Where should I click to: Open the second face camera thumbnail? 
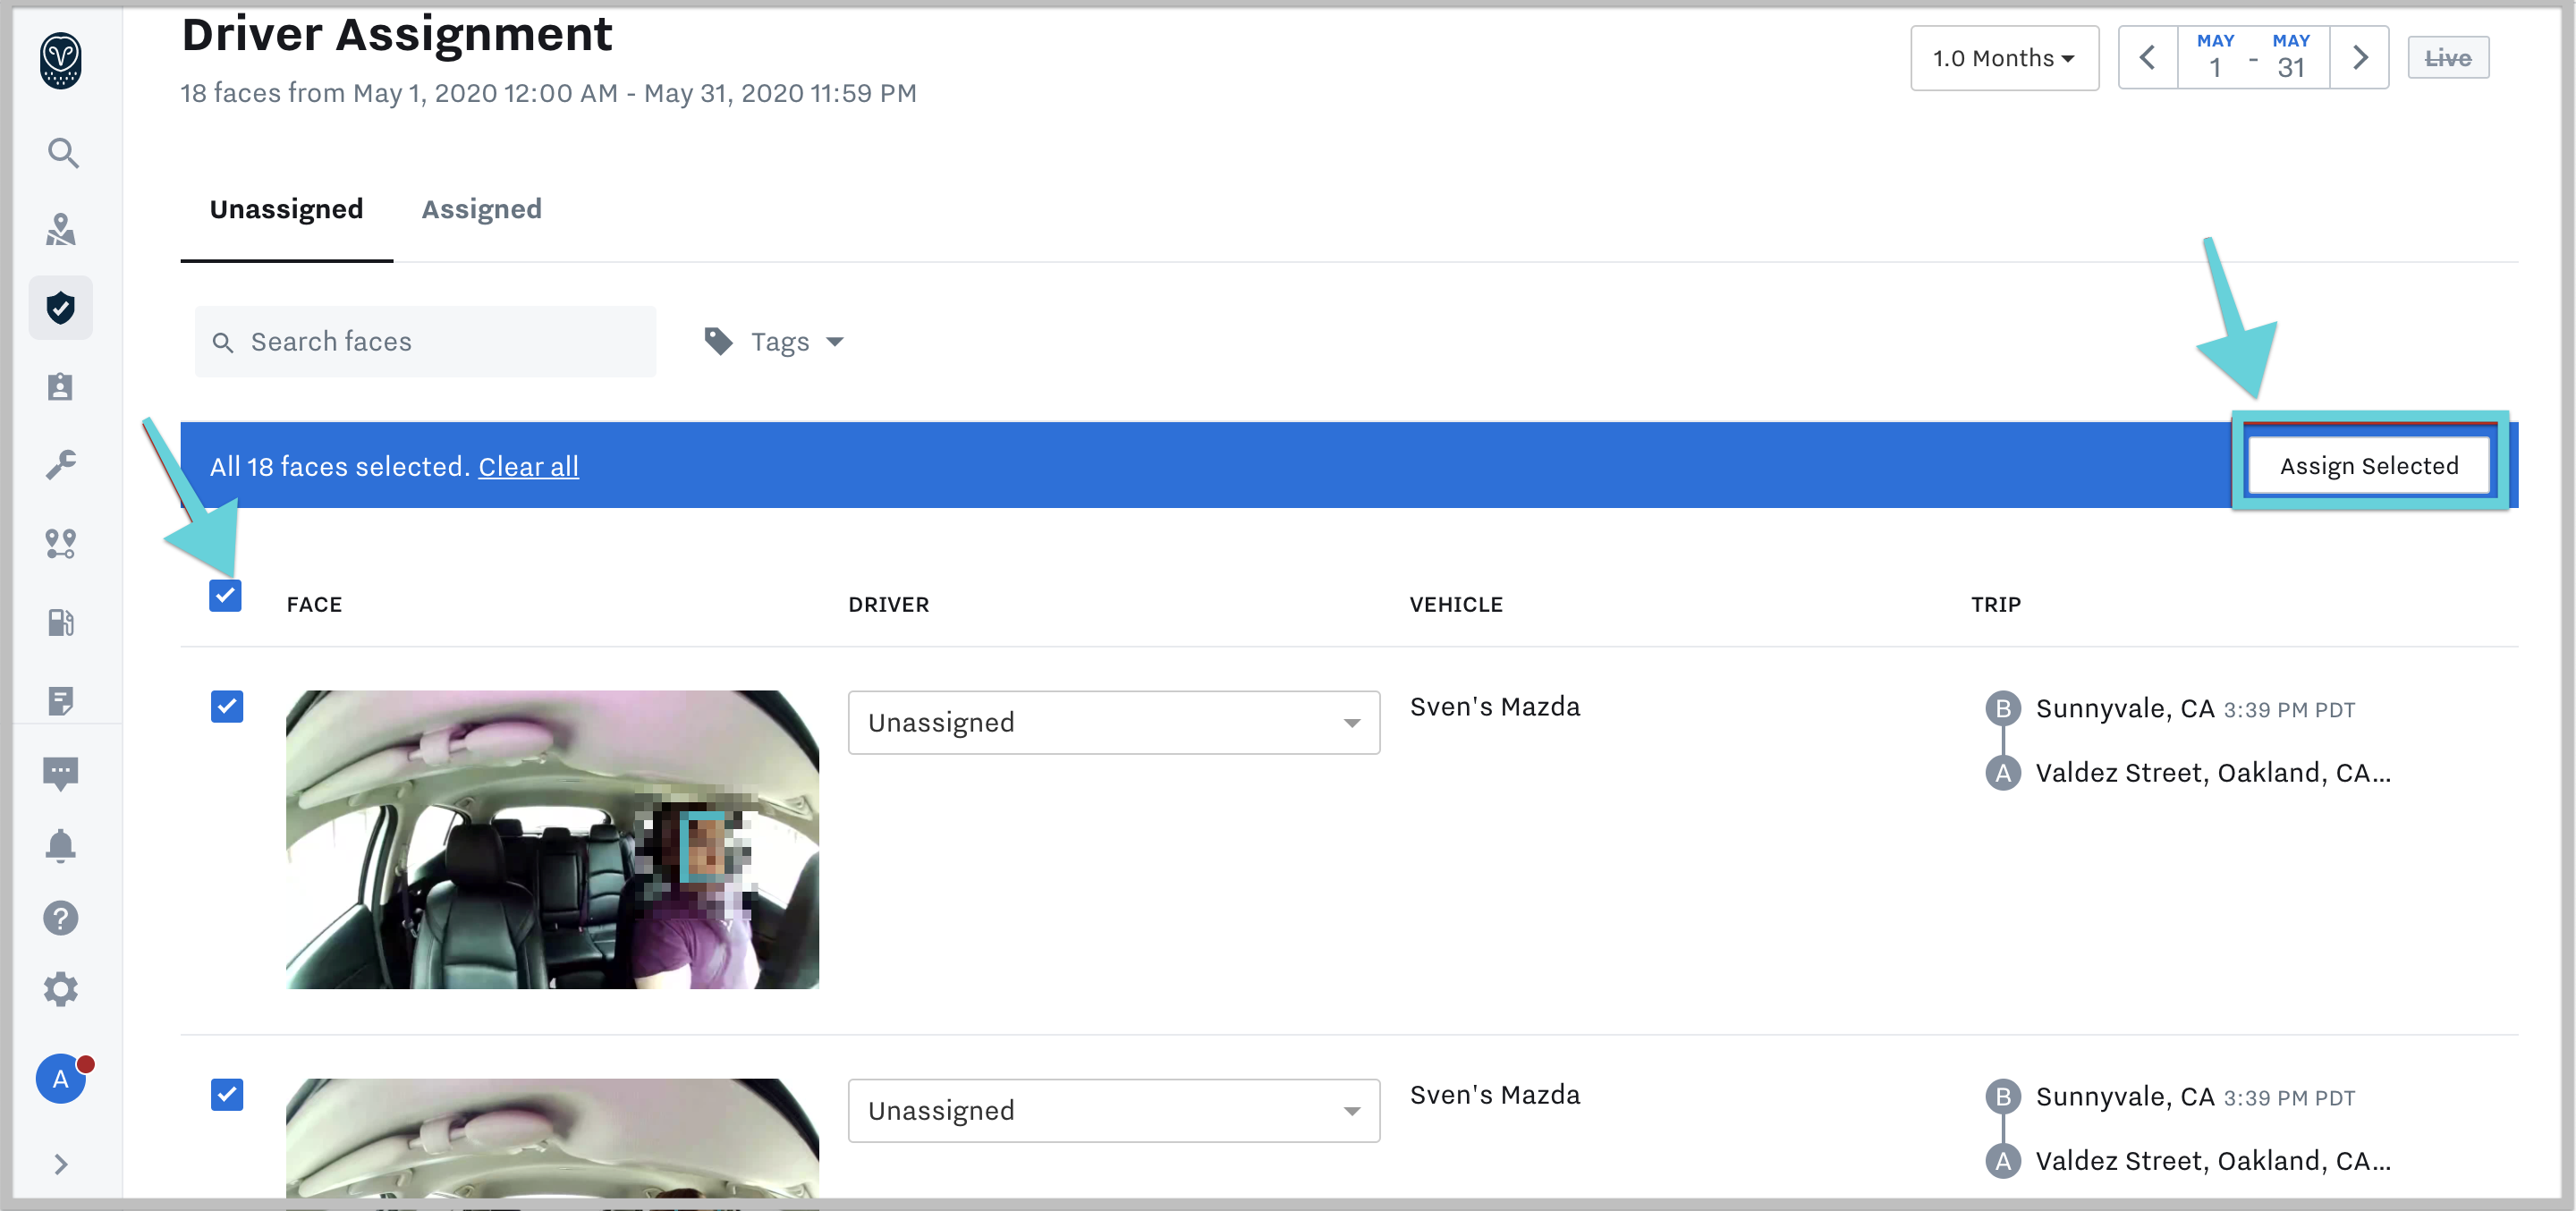click(x=552, y=1138)
